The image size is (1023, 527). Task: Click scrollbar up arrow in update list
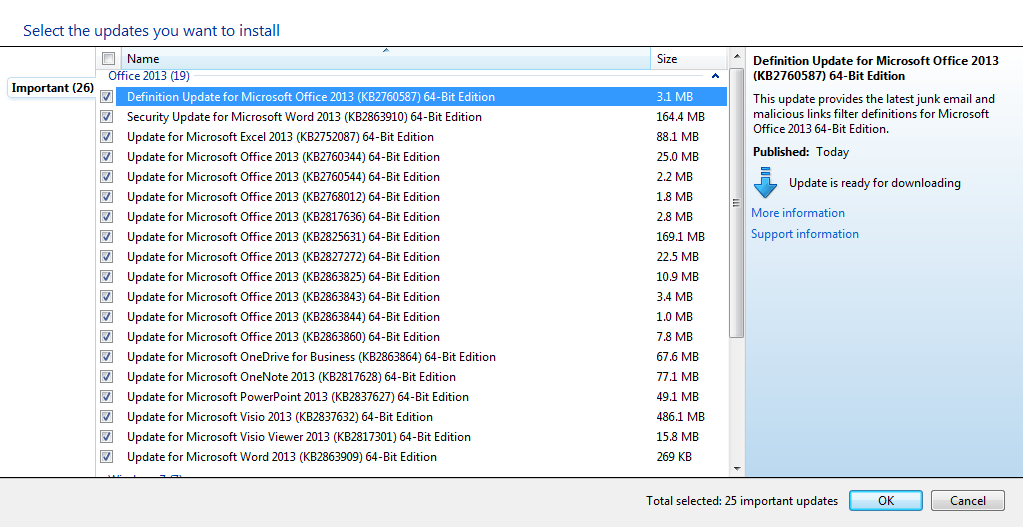[x=737, y=57]
